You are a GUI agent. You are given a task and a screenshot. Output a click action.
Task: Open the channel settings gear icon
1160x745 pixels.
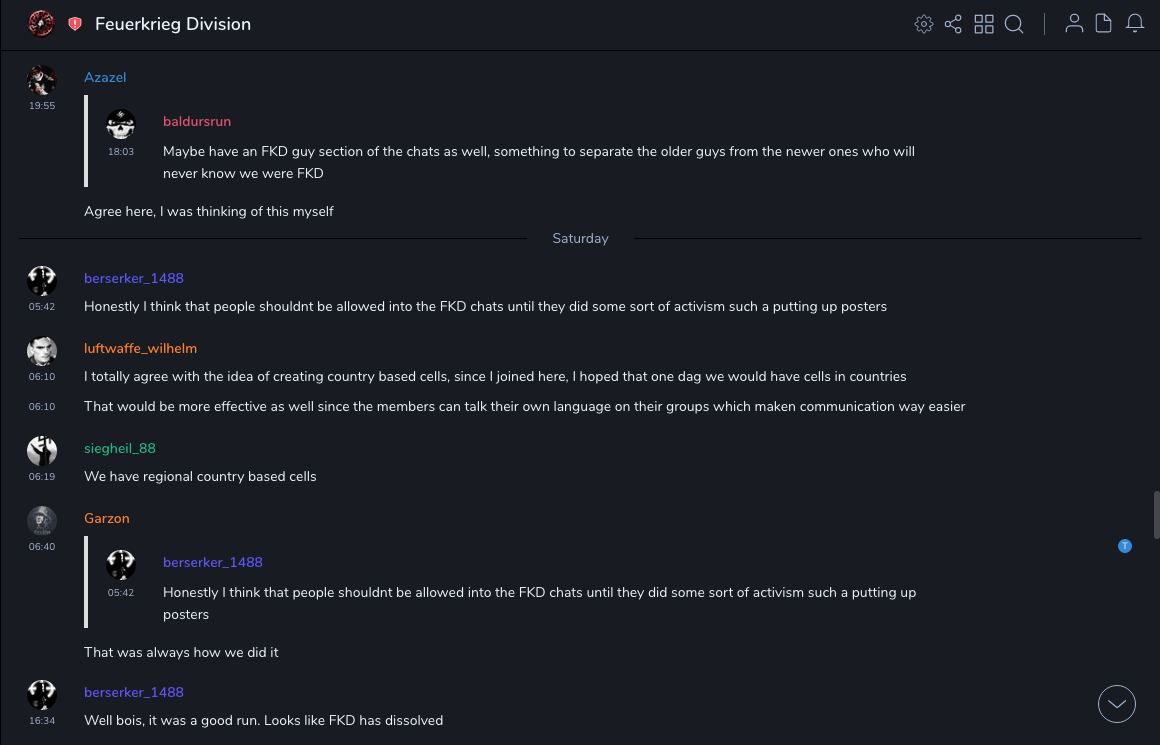pyautogui.click(x=923, y=24)
